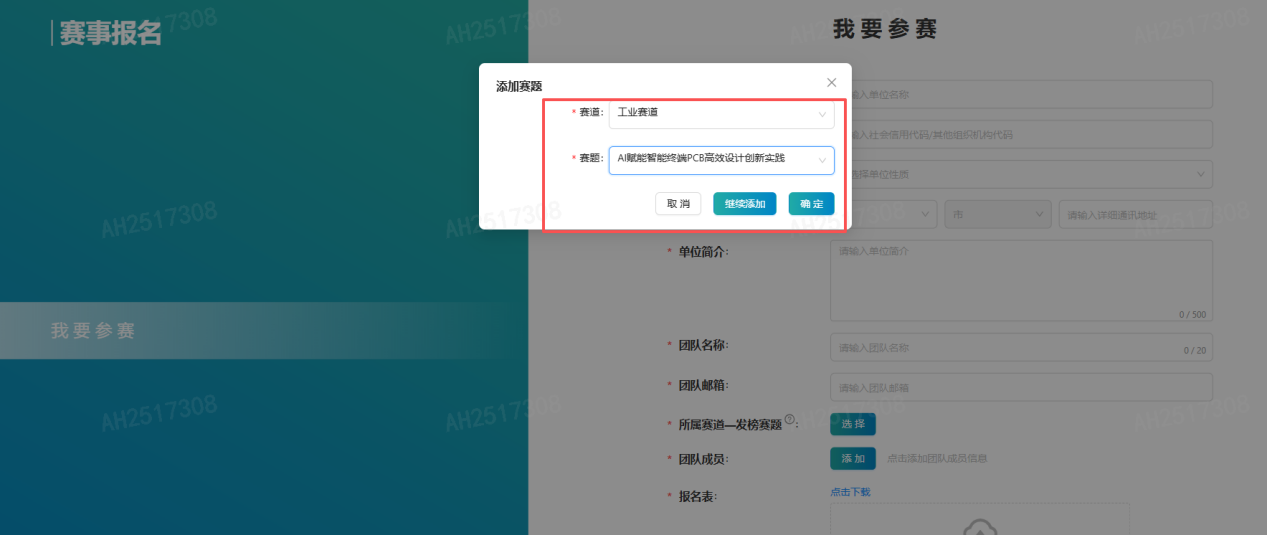This screenshot has height=535, width=1267.
Task: Click the cloud upload icon for 报名表
Action: click(979, 525)
